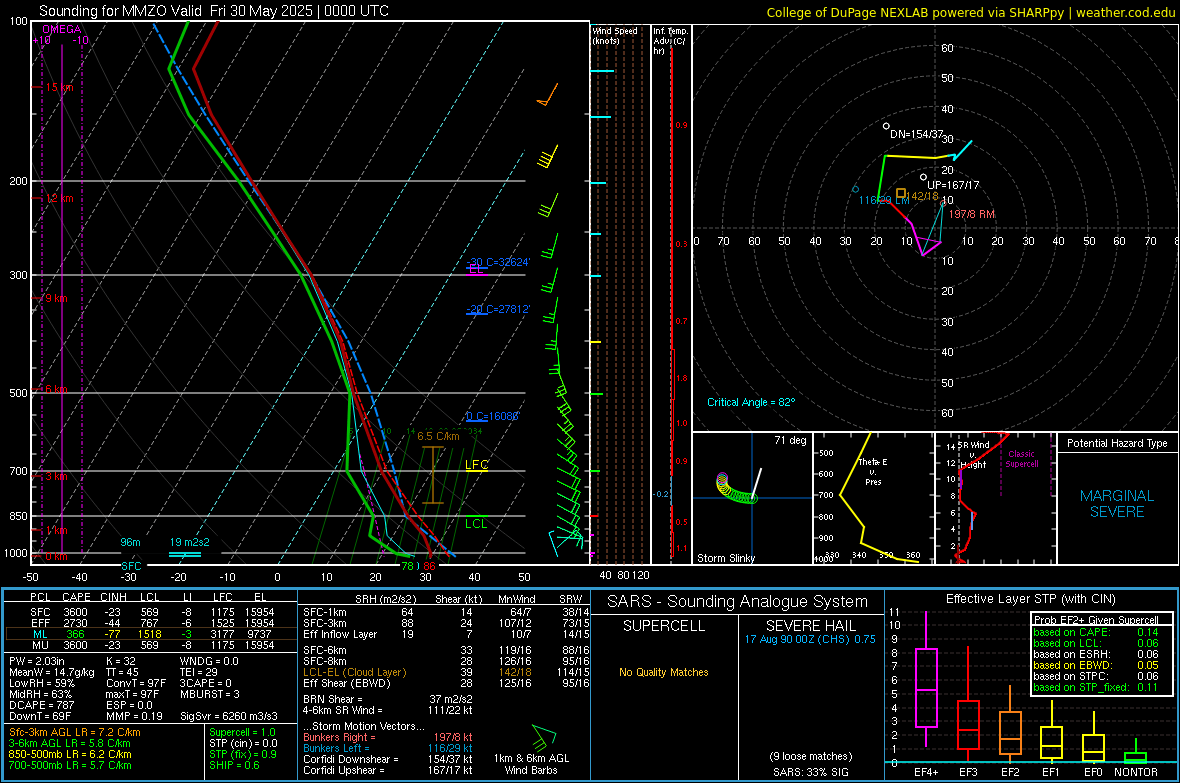Click the EFF row in the parcel table
Viewport: 1180px width, 783px height.
coord(151,623)
